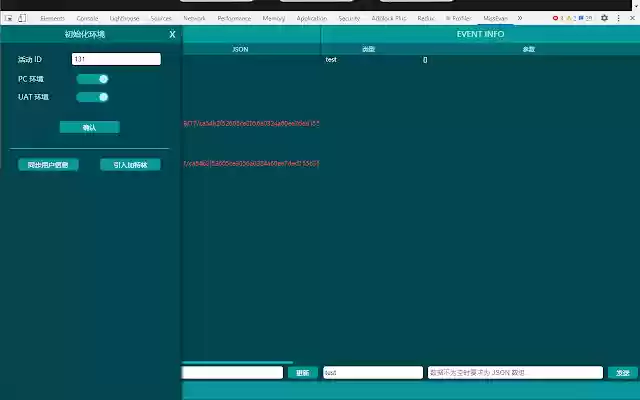Click the blue issues count indicator
The image size is (640, 400).
coord(585,18)
